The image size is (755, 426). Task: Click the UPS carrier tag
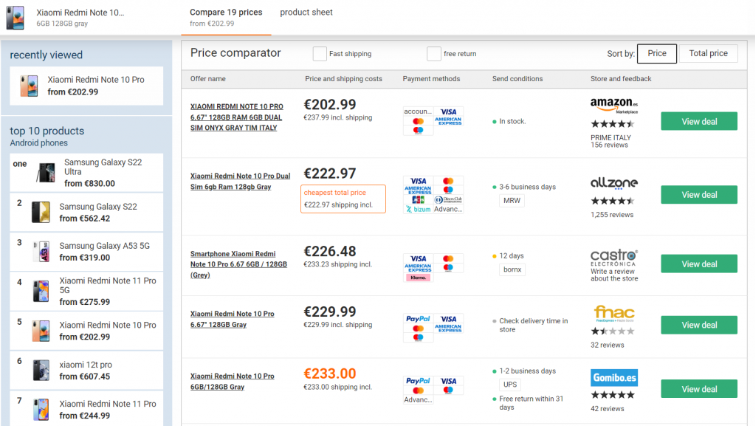pos(510,385)
